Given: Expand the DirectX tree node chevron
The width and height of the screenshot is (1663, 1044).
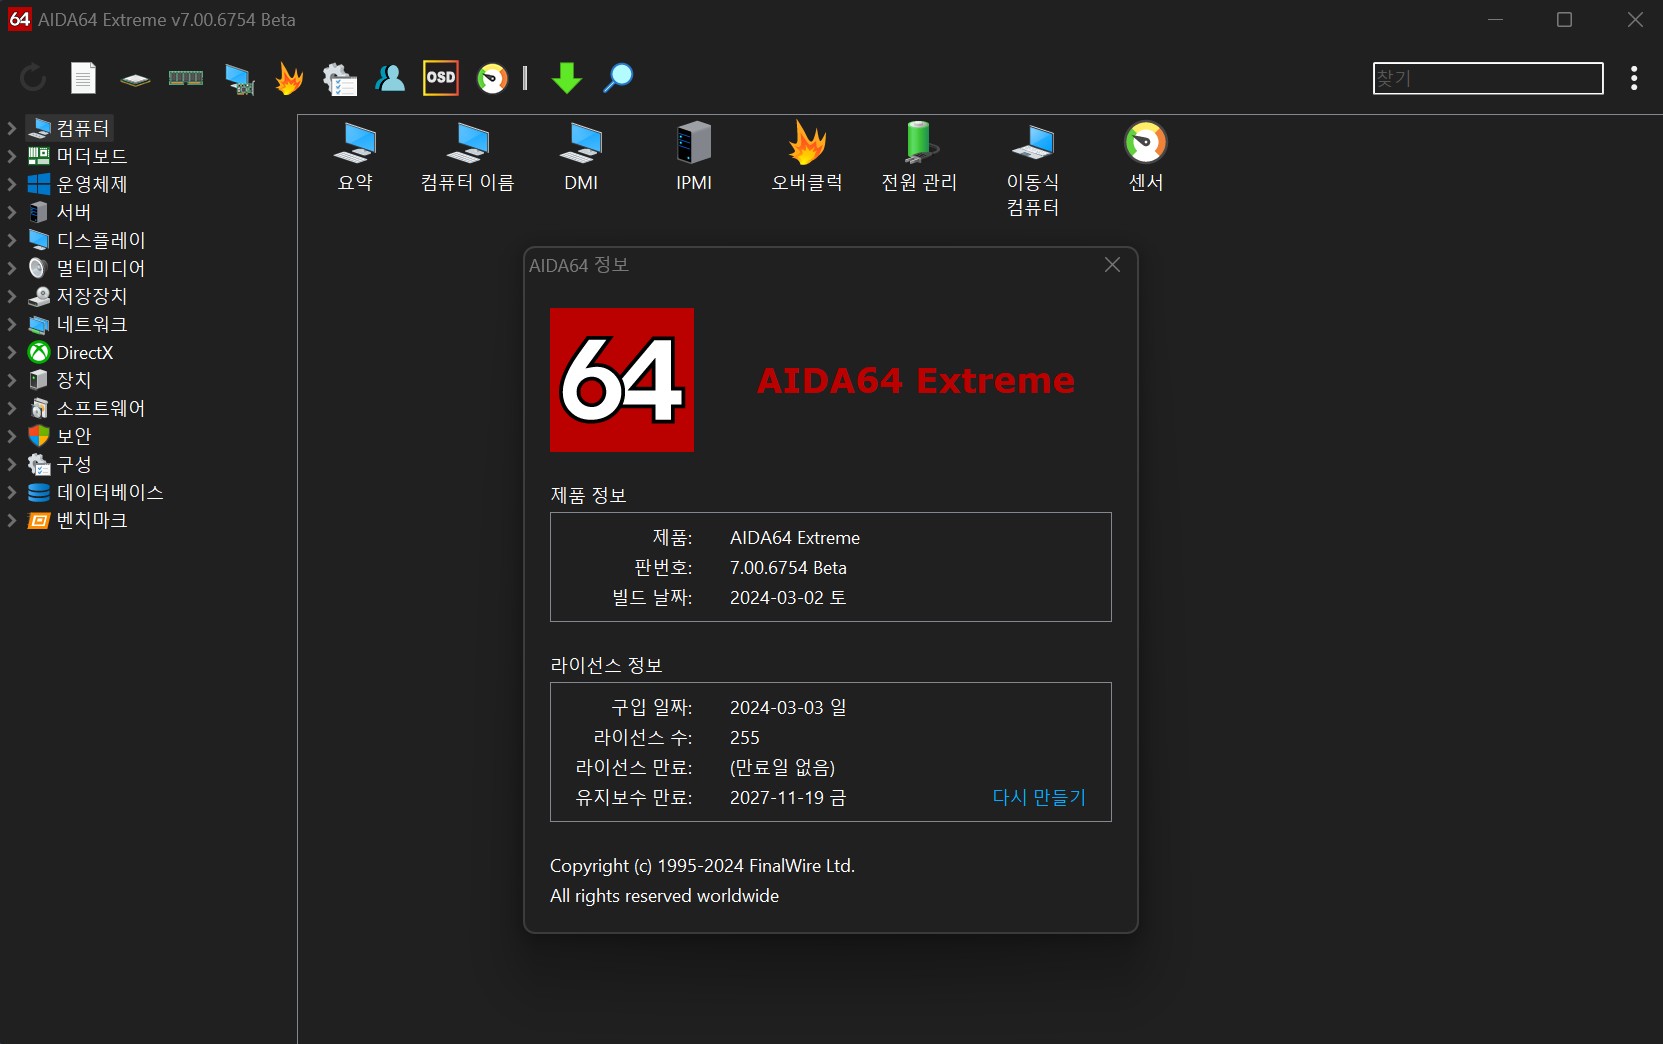Looking at the screenshot, I should click(12, 352).
